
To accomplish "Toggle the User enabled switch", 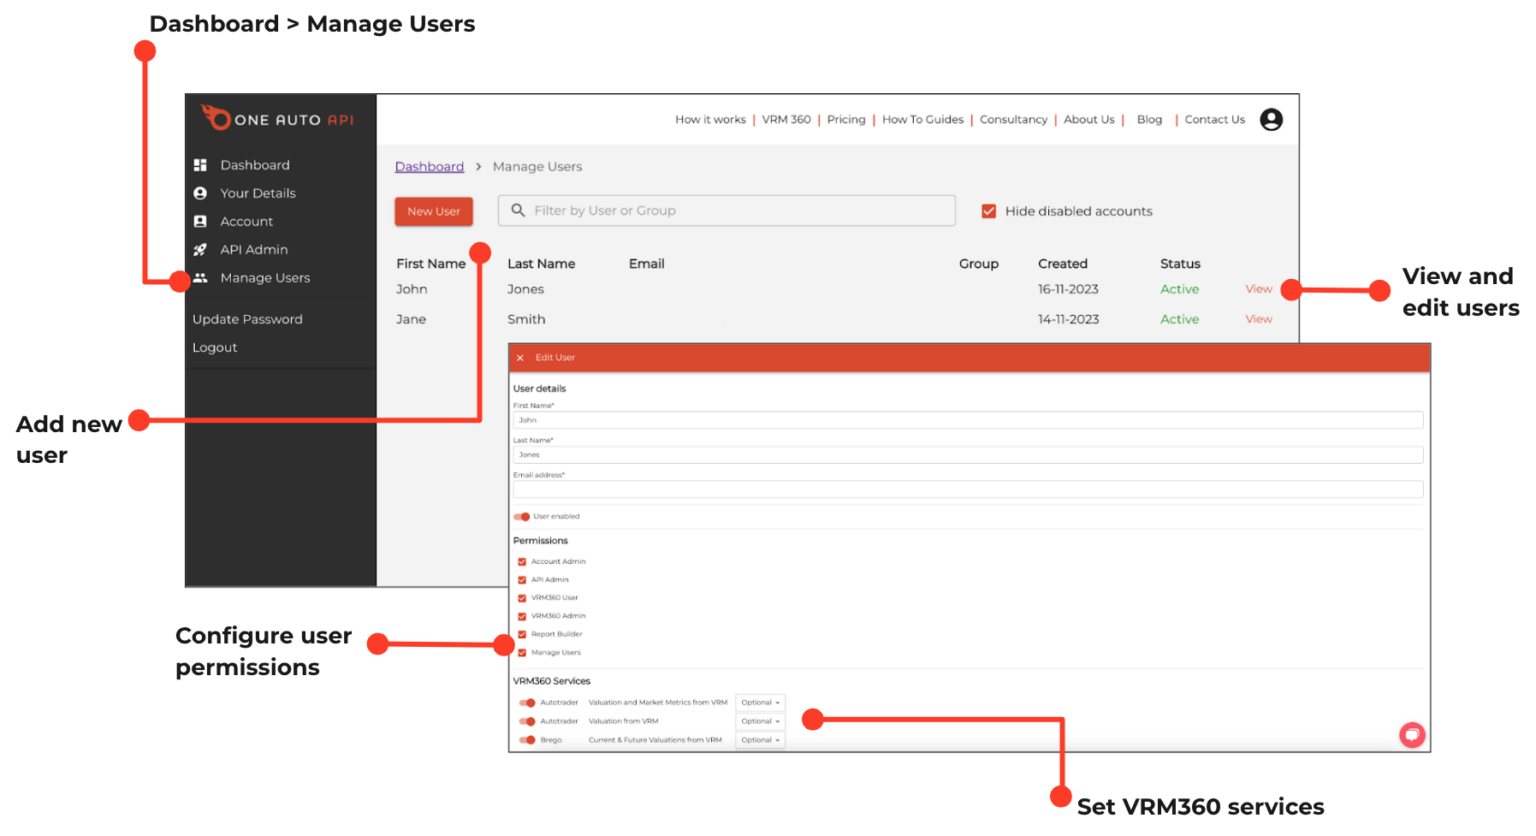I will pos(521,516).
